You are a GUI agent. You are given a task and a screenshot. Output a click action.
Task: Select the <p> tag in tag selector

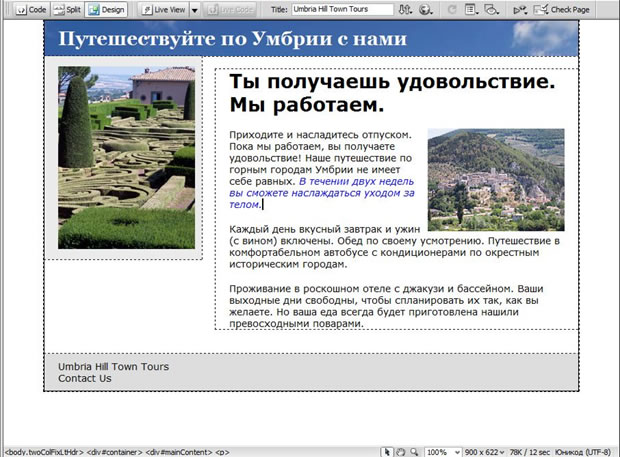(x=222, y=452)
